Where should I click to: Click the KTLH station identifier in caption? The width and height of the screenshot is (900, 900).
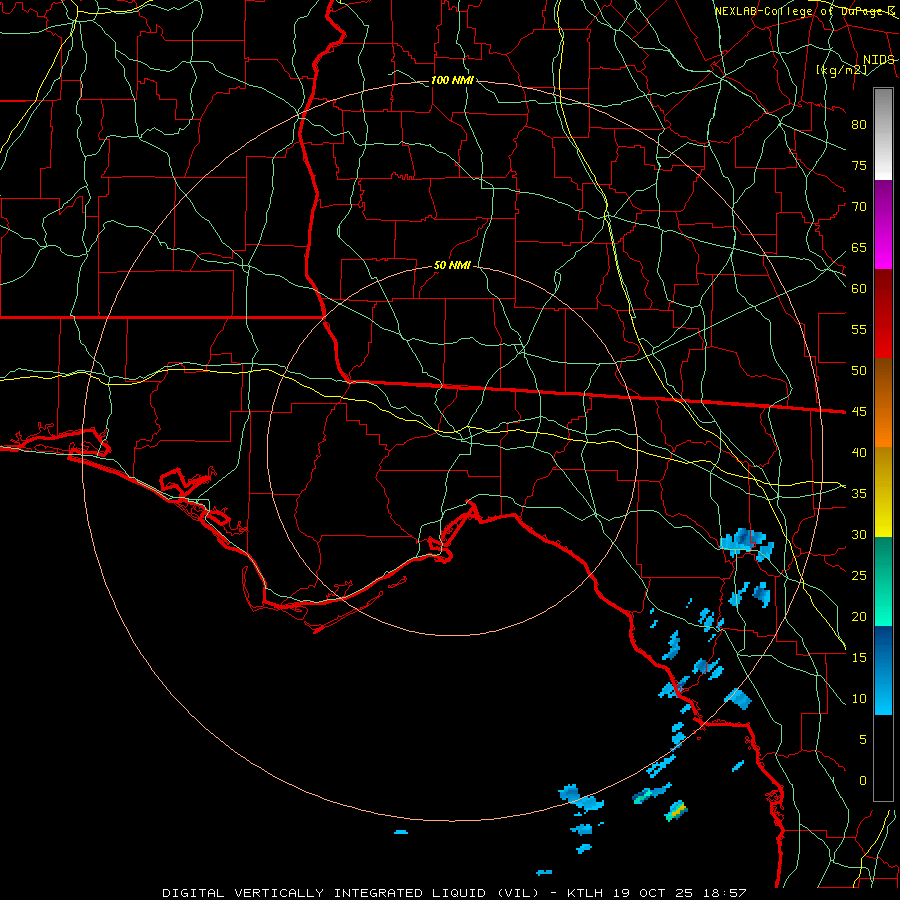click(587, 893)
